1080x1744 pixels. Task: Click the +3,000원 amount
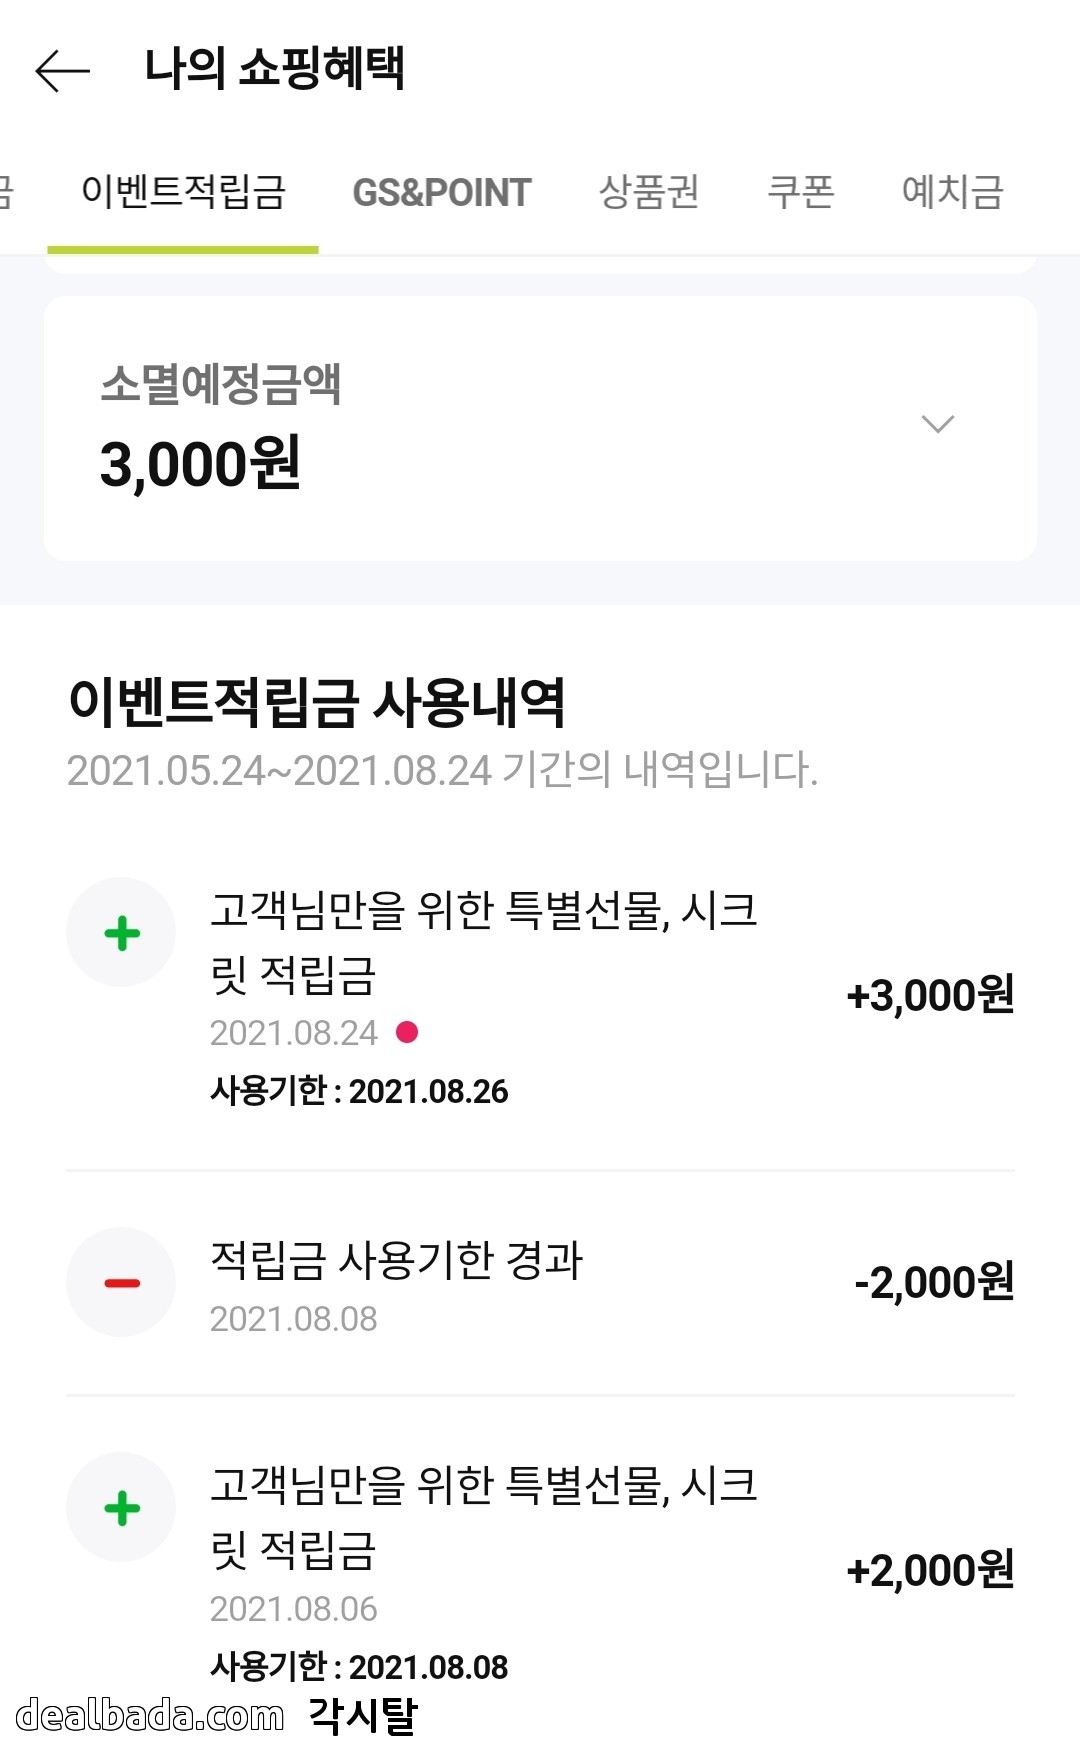930,995
